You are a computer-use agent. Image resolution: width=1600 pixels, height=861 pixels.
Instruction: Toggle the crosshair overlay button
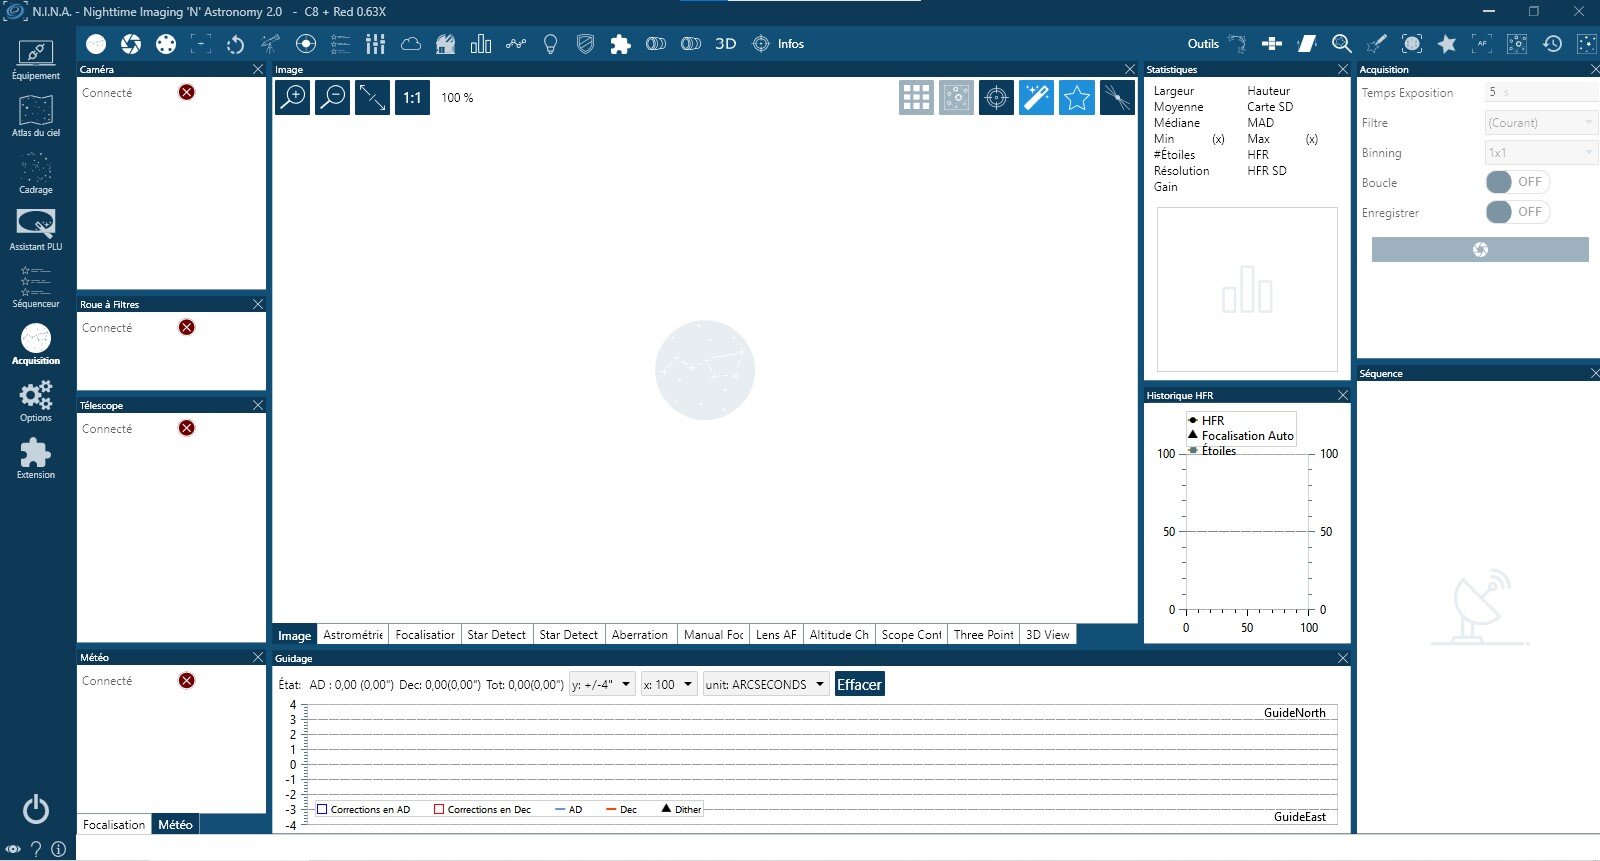coord(997,97)
